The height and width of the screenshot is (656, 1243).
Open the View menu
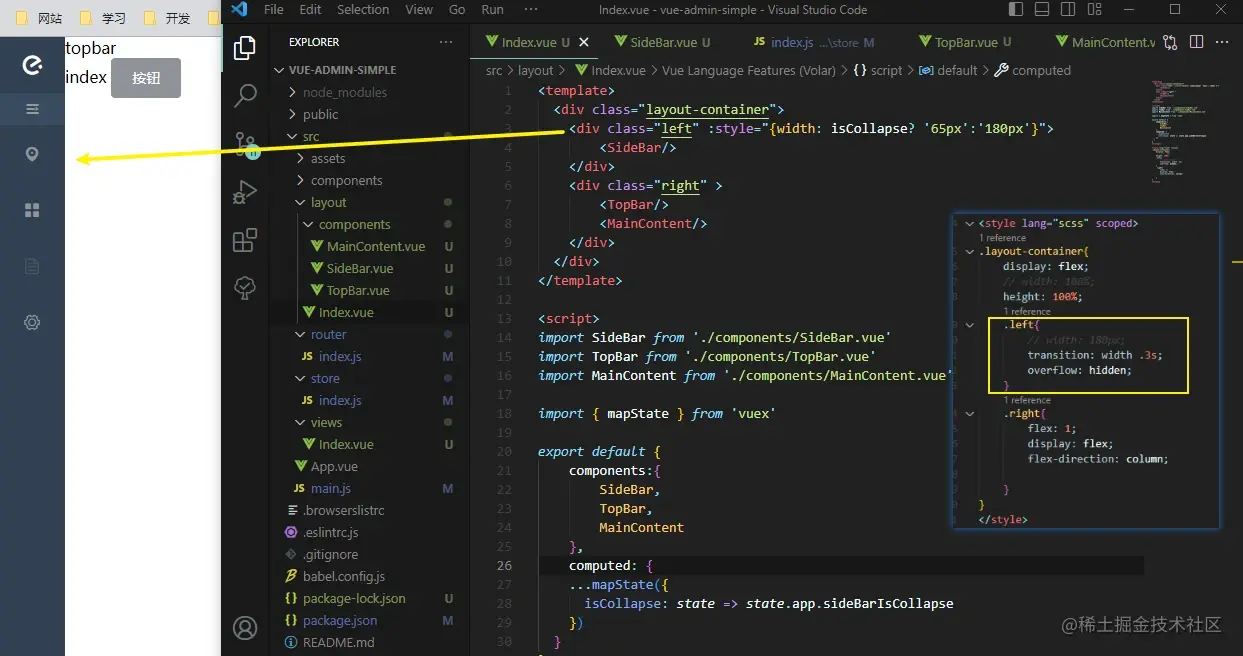tap(419, 9)
